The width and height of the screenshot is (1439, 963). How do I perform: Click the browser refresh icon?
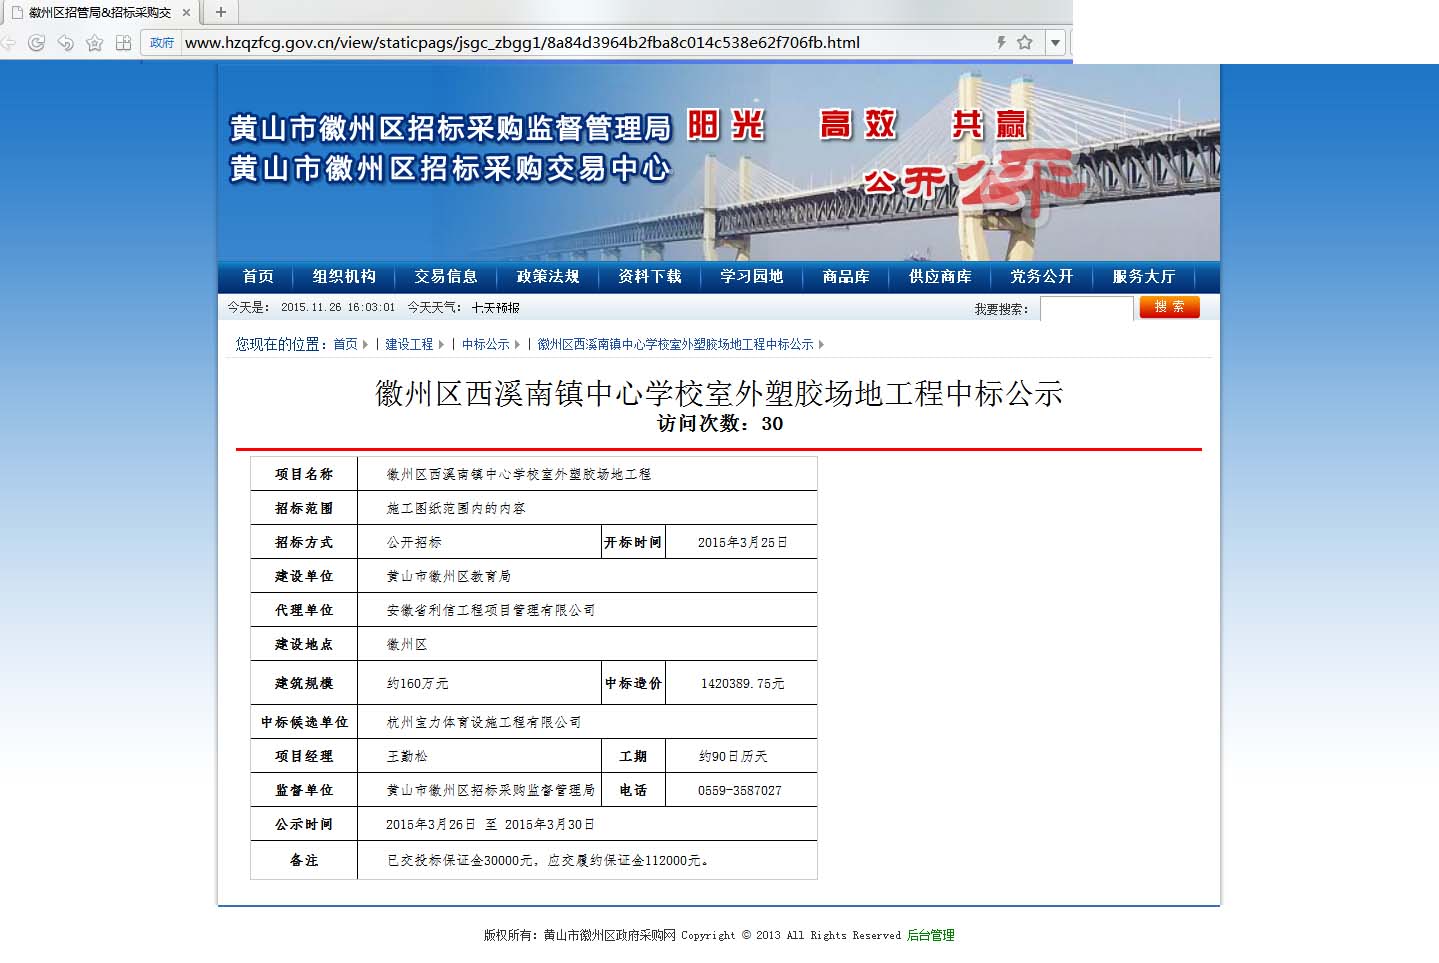[x=37, y=43]
